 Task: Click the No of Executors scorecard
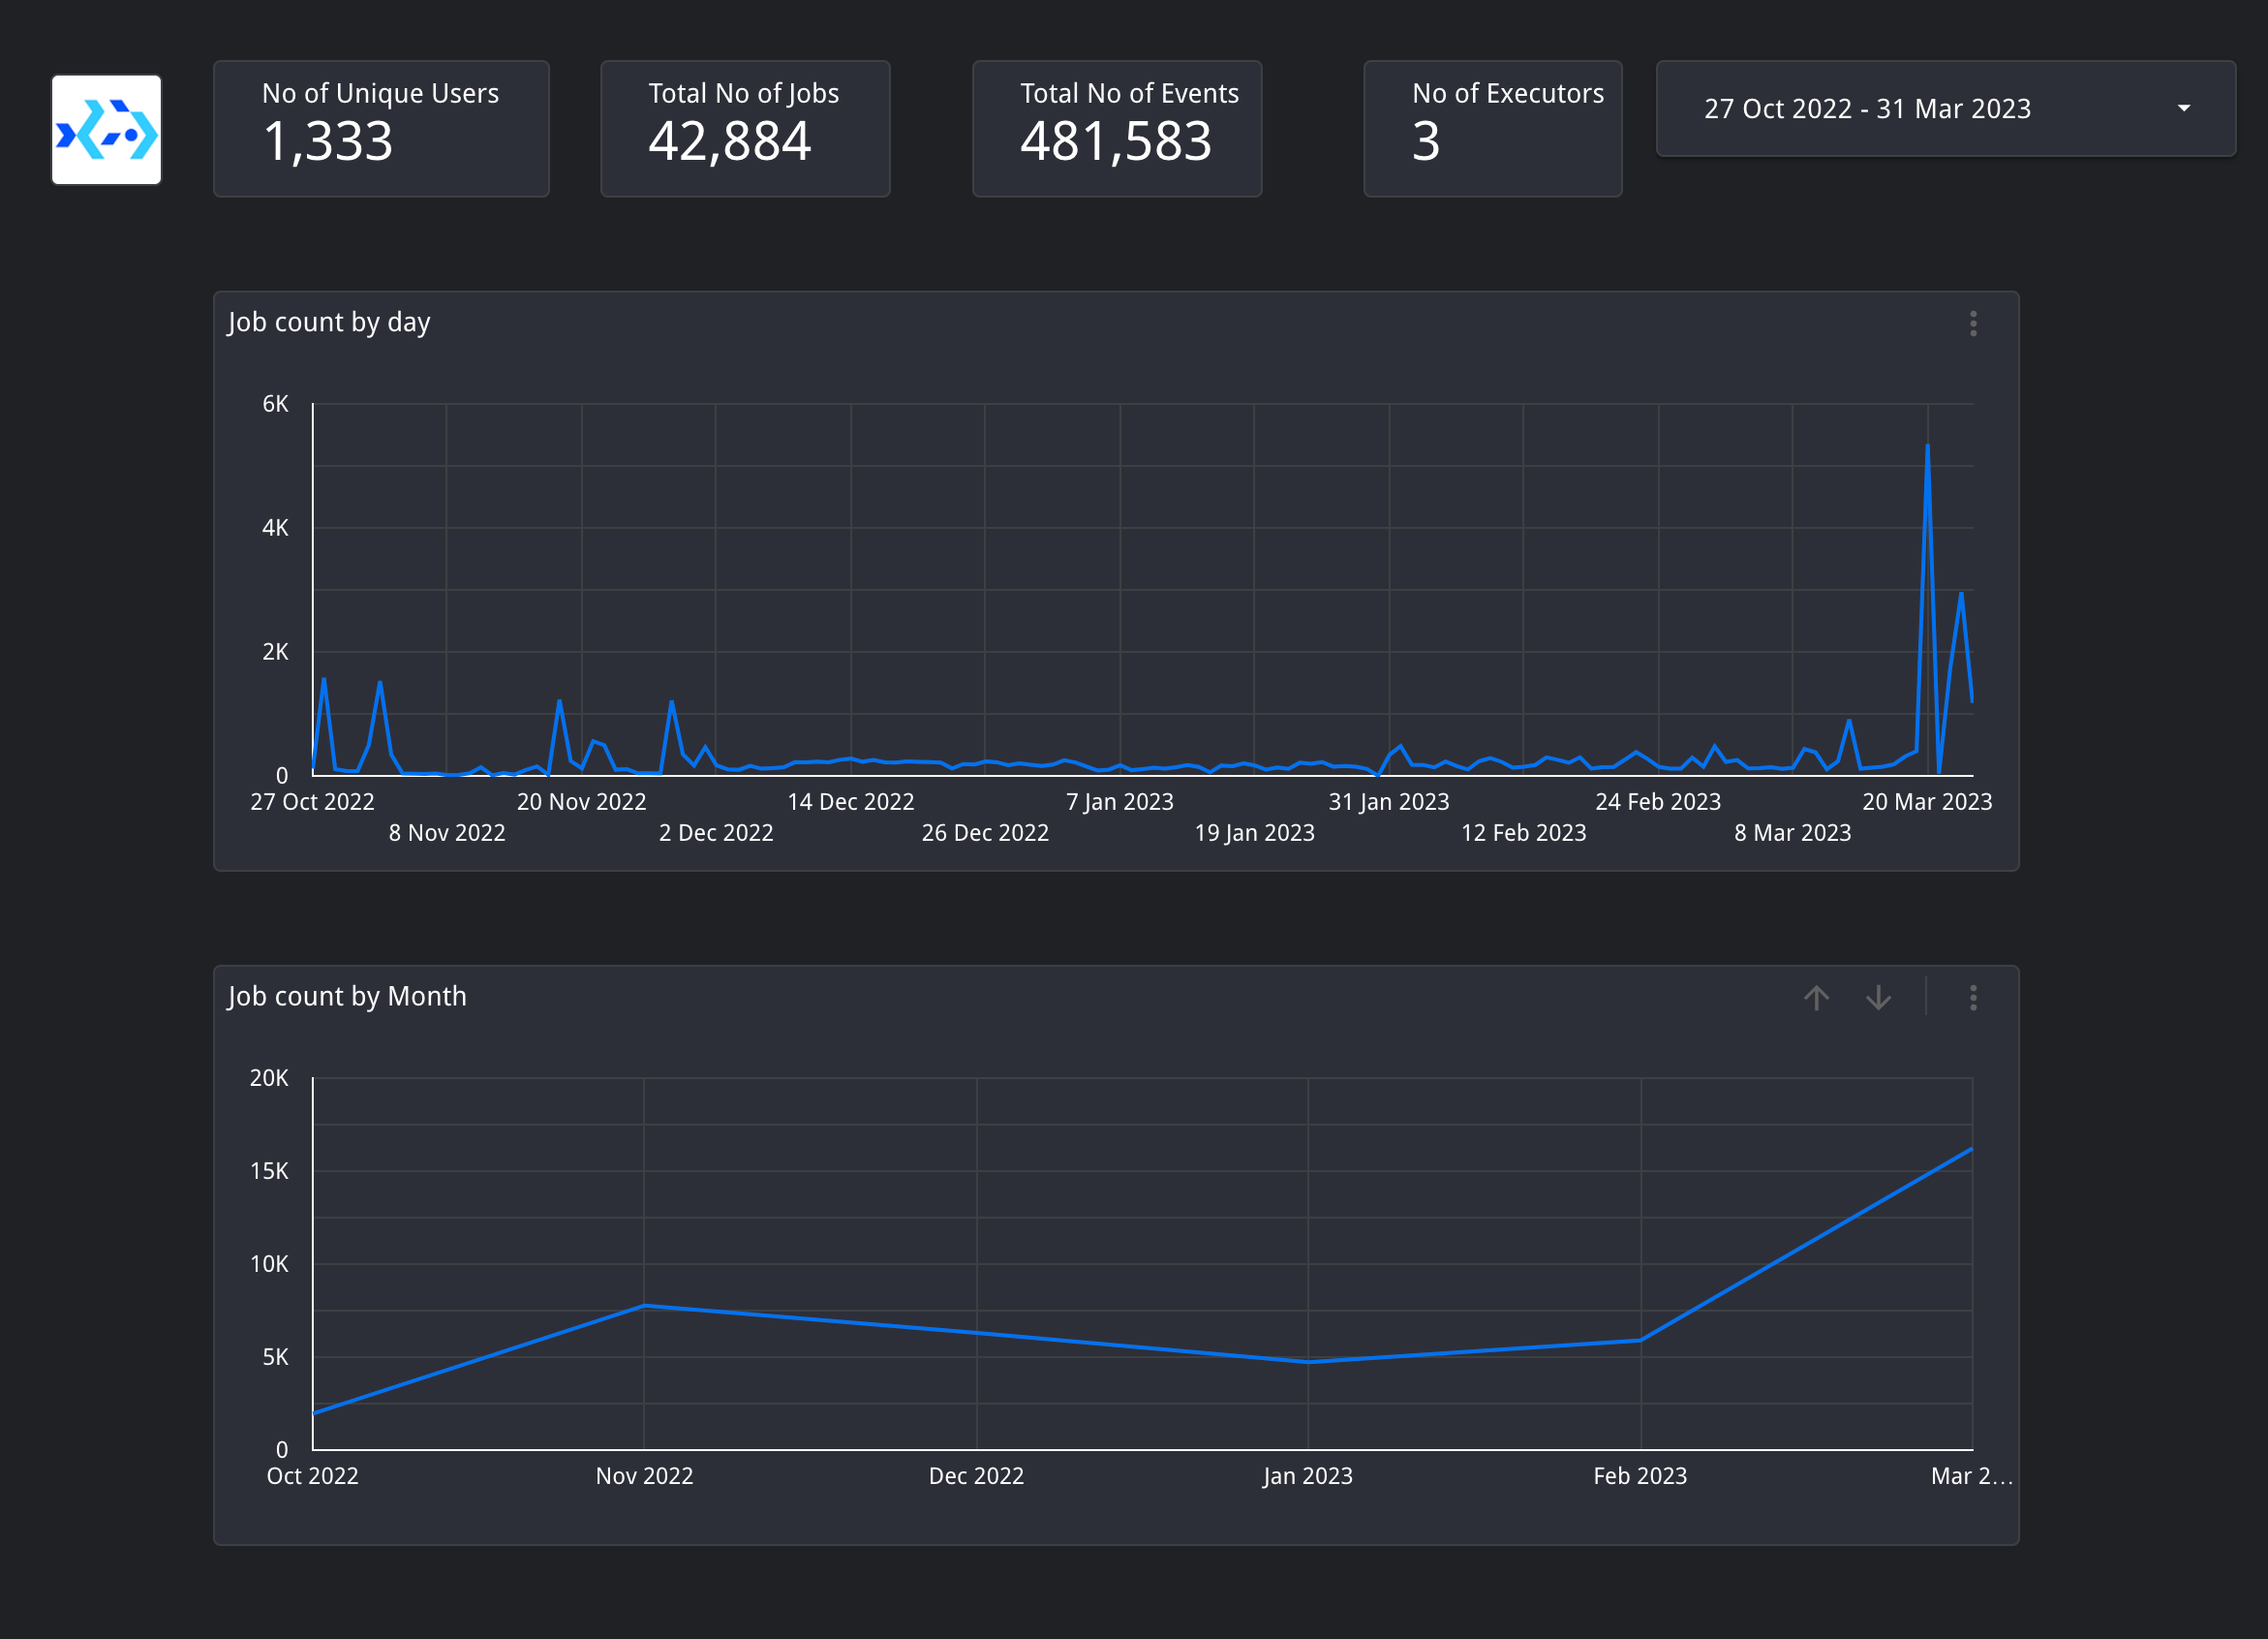click(x=1492, y=129)
